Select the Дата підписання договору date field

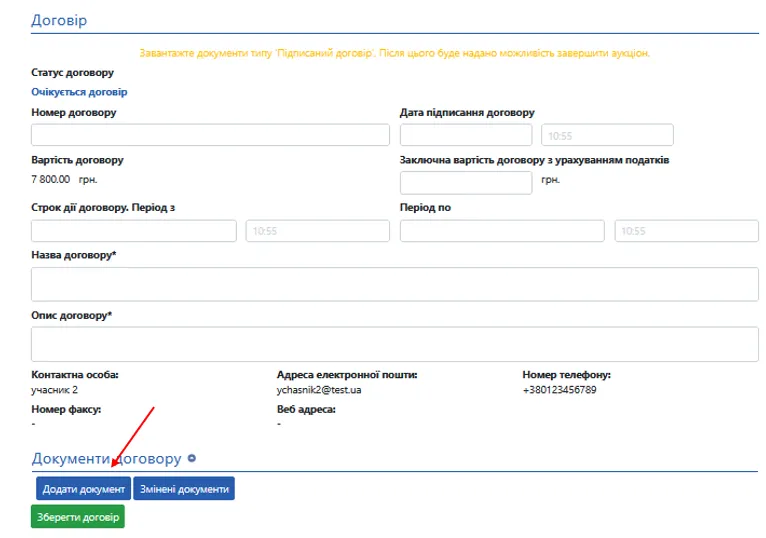[x=466, y=135]
